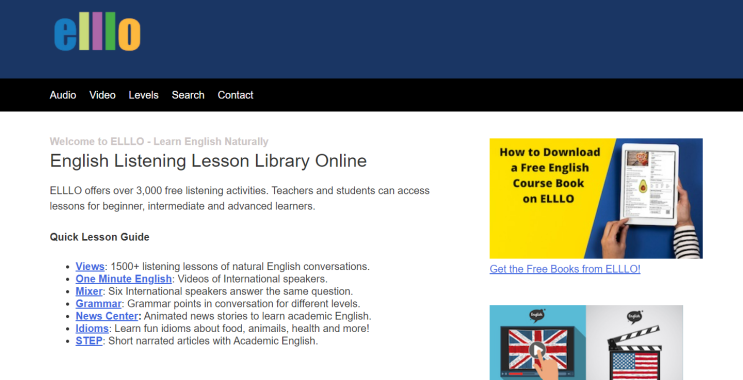The height and width of the screenshot is (380, 743).
Task: Visit the Grammar lessons link
Action: pos(99,304)
